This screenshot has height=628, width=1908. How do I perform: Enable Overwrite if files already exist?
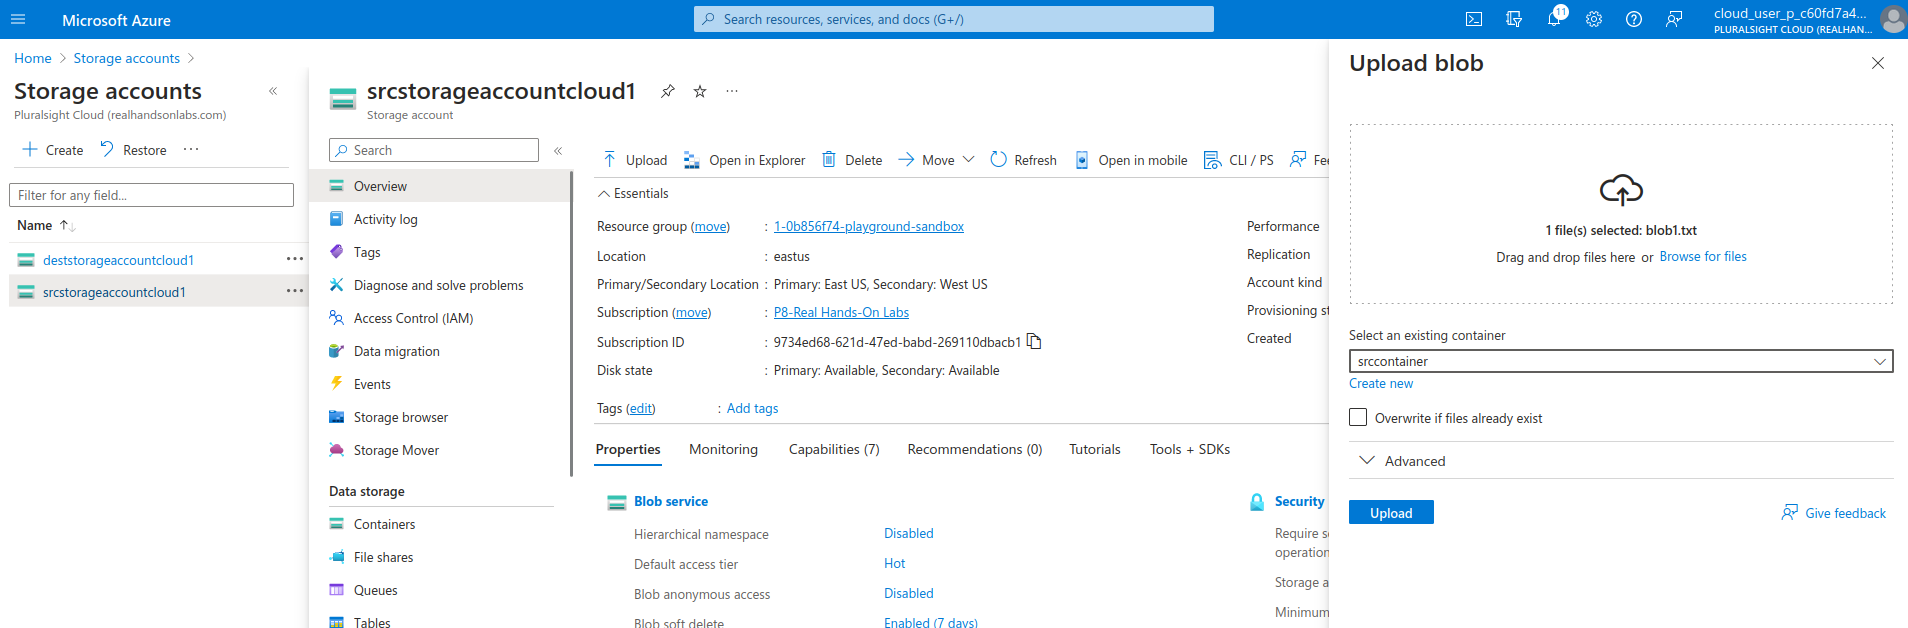tap(1358, 418)
